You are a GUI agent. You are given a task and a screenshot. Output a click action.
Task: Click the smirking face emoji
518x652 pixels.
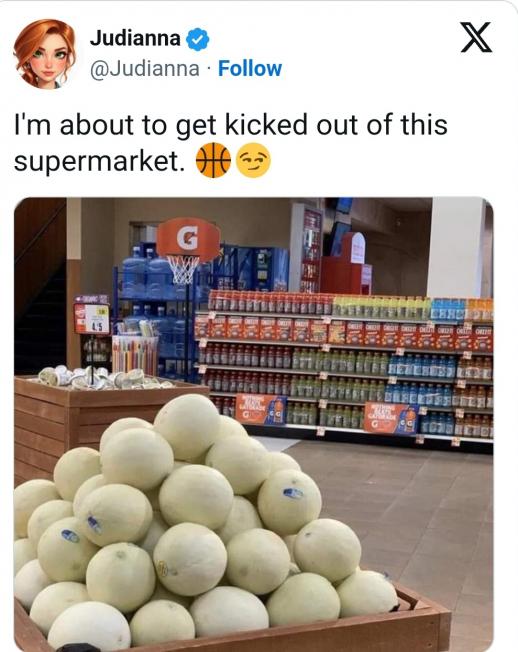pyautogui.click(x=254, y=161)
